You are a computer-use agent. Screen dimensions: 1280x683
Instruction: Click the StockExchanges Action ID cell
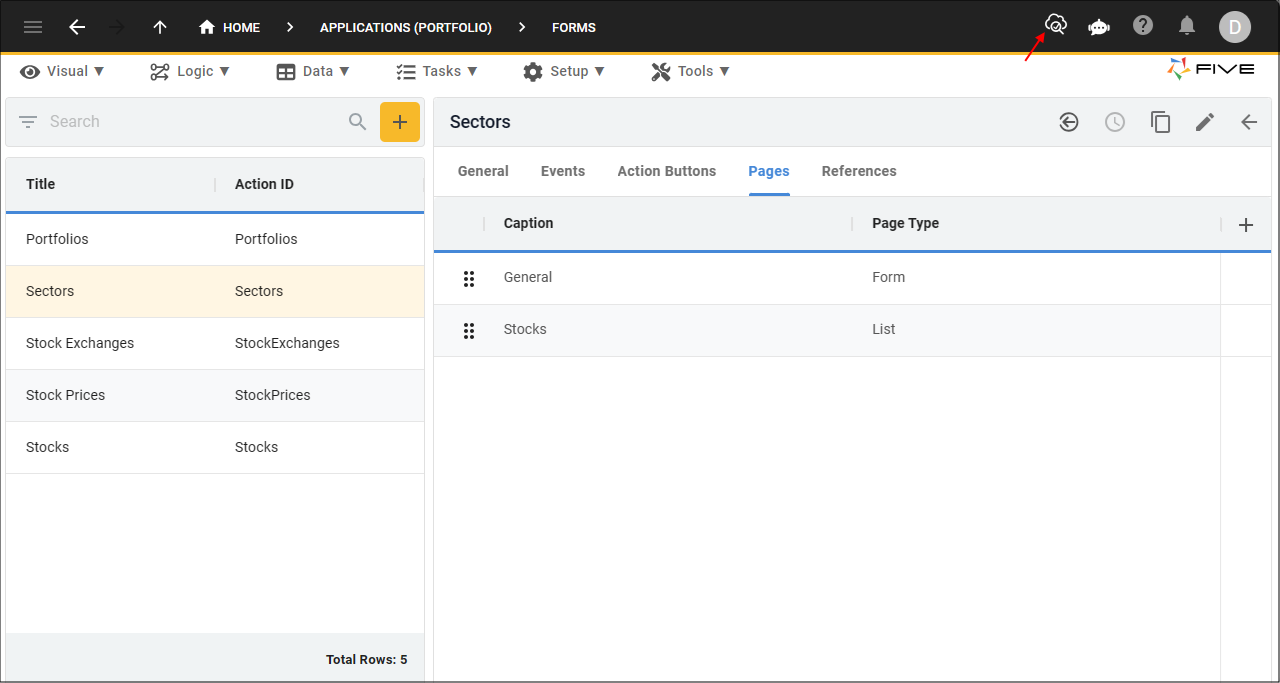(x=287, y=343)
